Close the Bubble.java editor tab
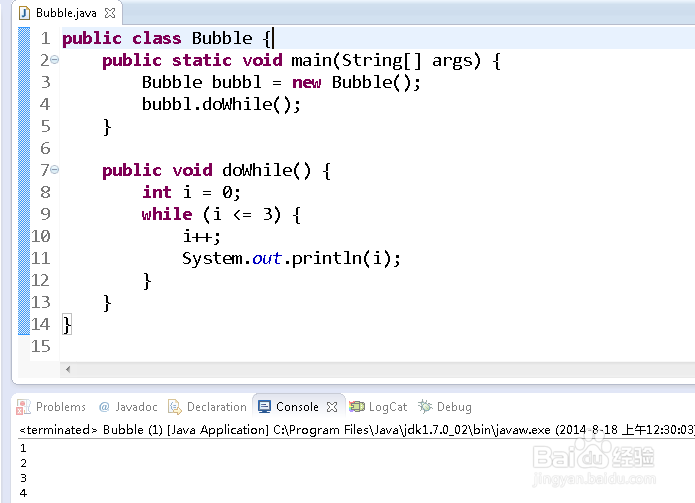This screenshot has height=503, width=695. click(x=110, y=13)
